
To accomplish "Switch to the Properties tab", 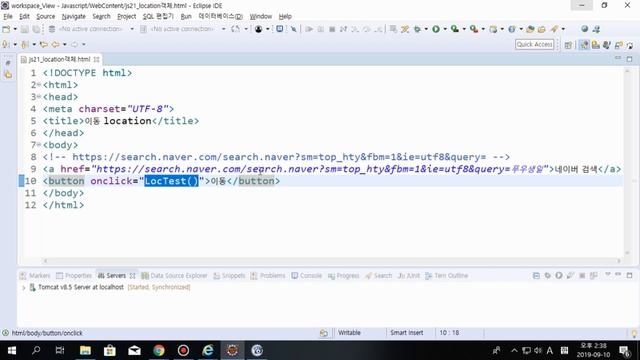I will (74, 276).
